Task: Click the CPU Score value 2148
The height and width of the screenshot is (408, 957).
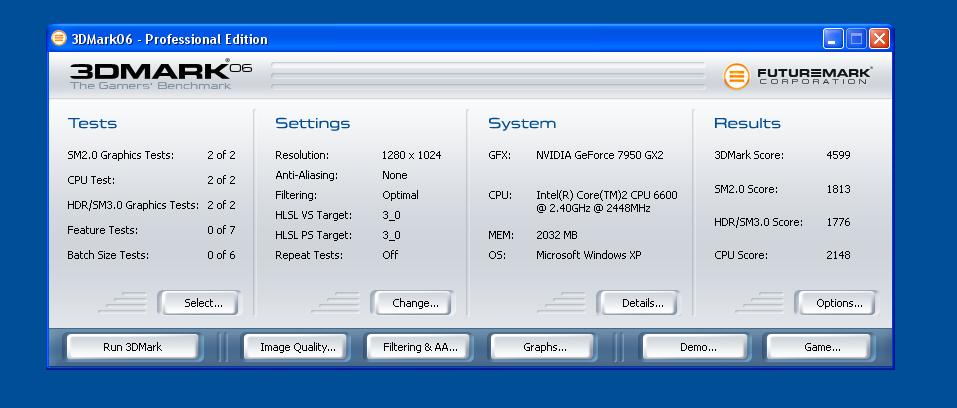Action: click(838, 255)
